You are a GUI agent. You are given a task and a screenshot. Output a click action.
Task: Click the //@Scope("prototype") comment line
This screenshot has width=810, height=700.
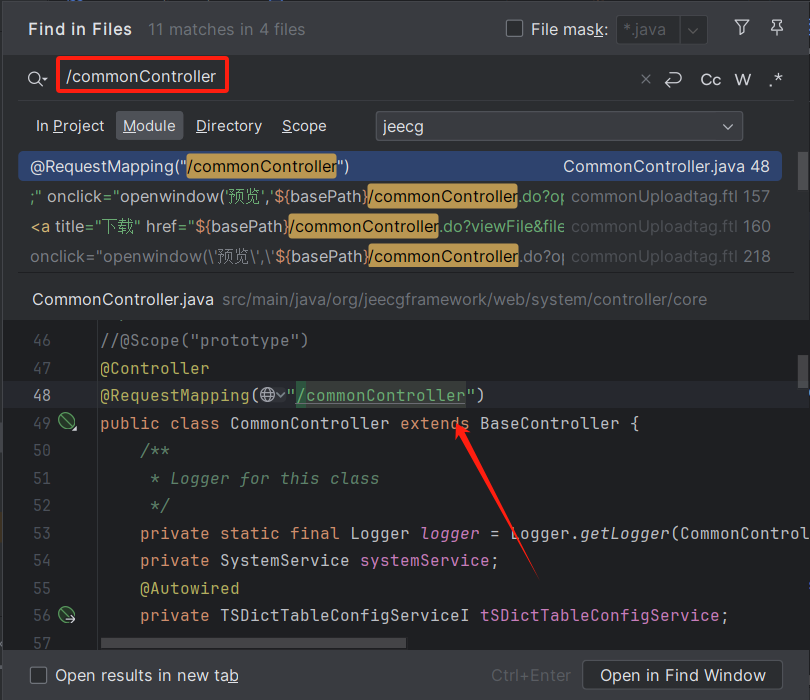point(205,340)
